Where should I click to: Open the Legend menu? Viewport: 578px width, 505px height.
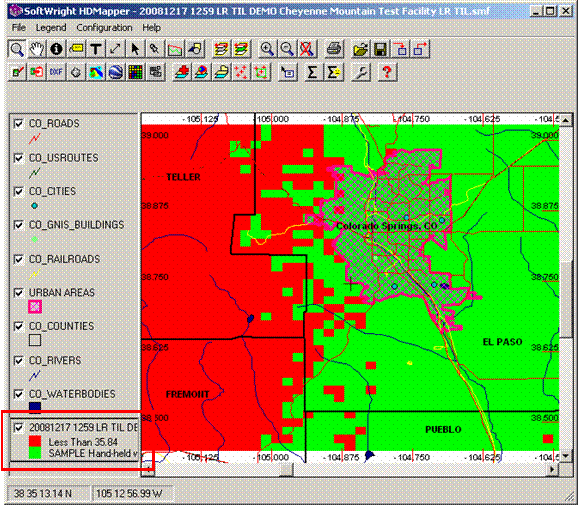(51, 28)
